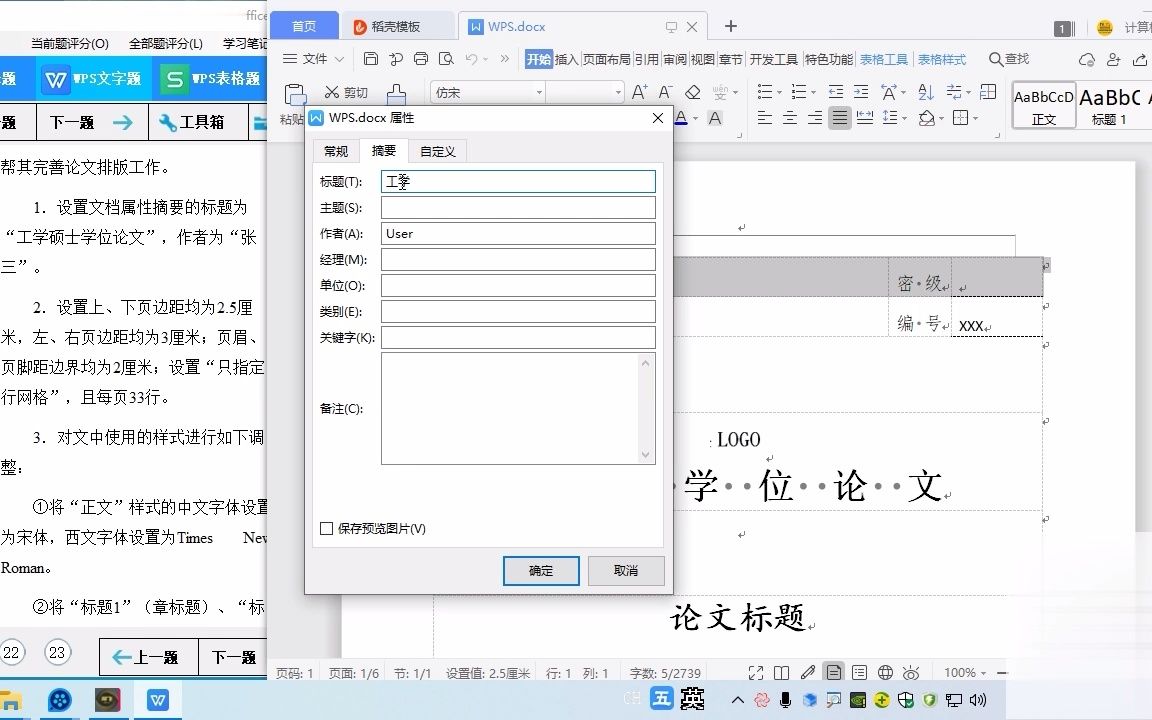Click the character shading A icon
Screen dimensions: 1152x720
(715, 118)
